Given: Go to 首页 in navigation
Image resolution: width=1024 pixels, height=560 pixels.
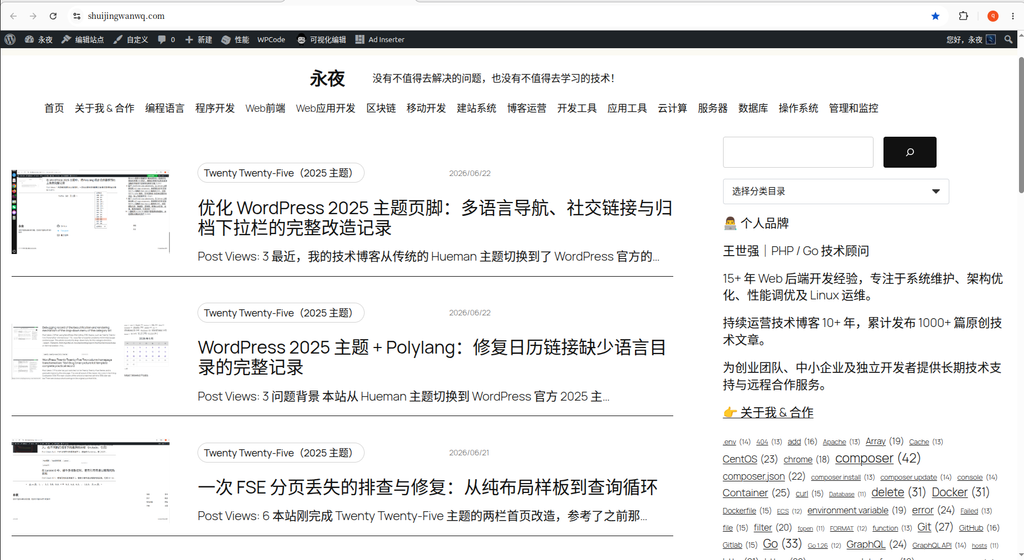Looking at the screenshot, I should tap(54, 108).
